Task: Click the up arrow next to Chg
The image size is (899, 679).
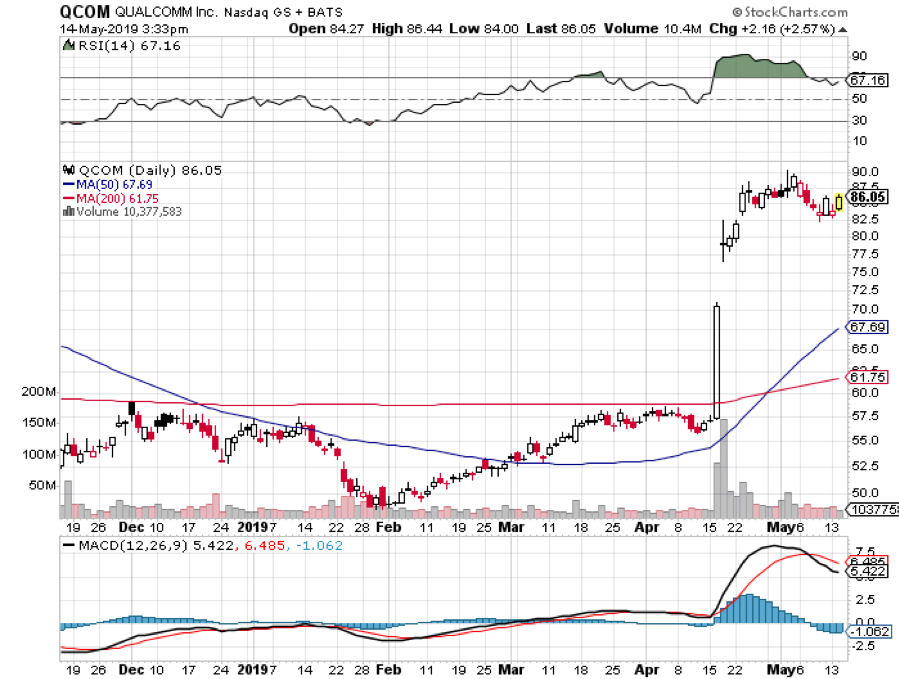Action: pos(842,30)
